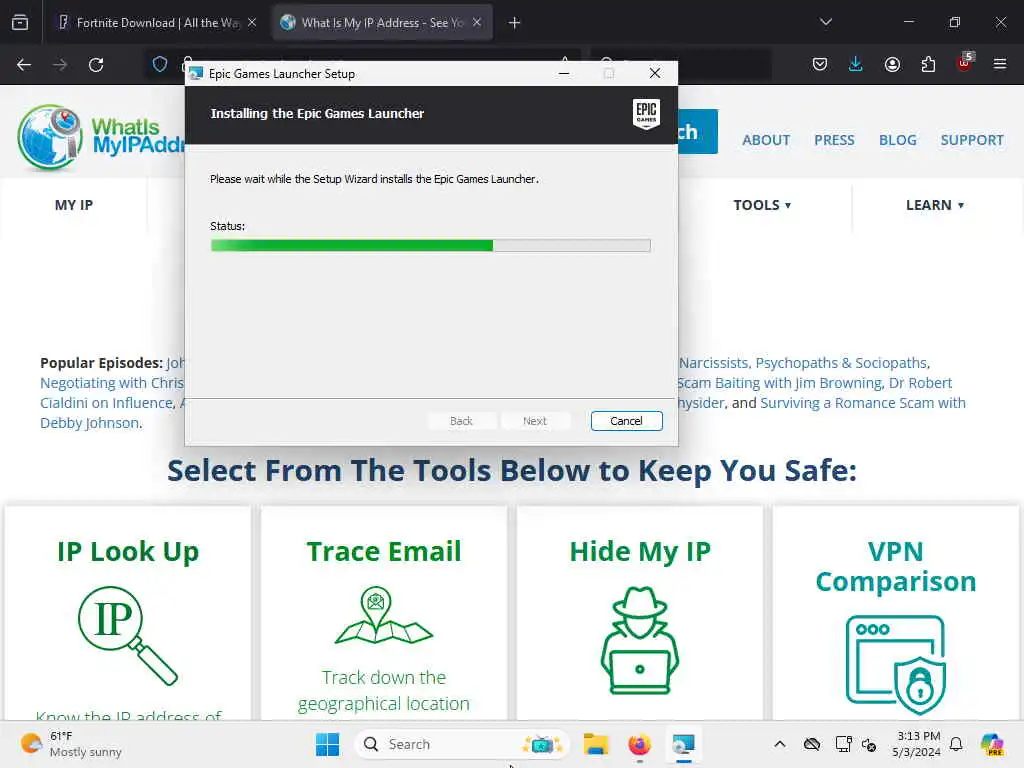
Task: Open Surviving a Romance Scam link
Action: (x=863, y=403)
